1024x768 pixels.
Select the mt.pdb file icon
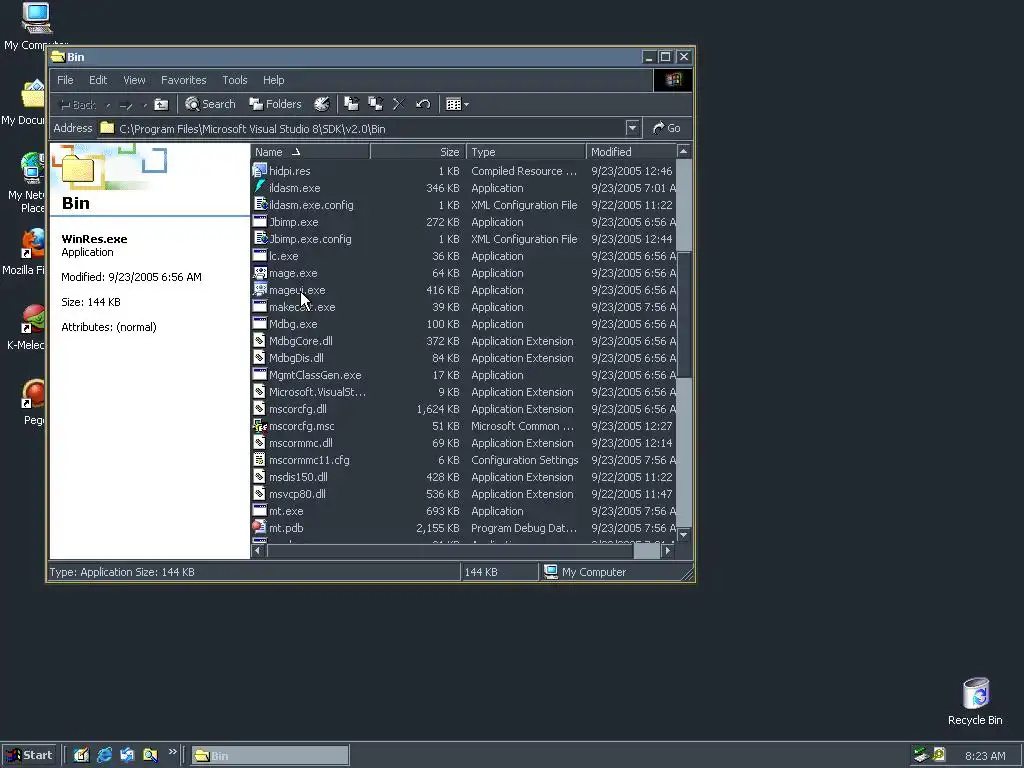(259, 528)
